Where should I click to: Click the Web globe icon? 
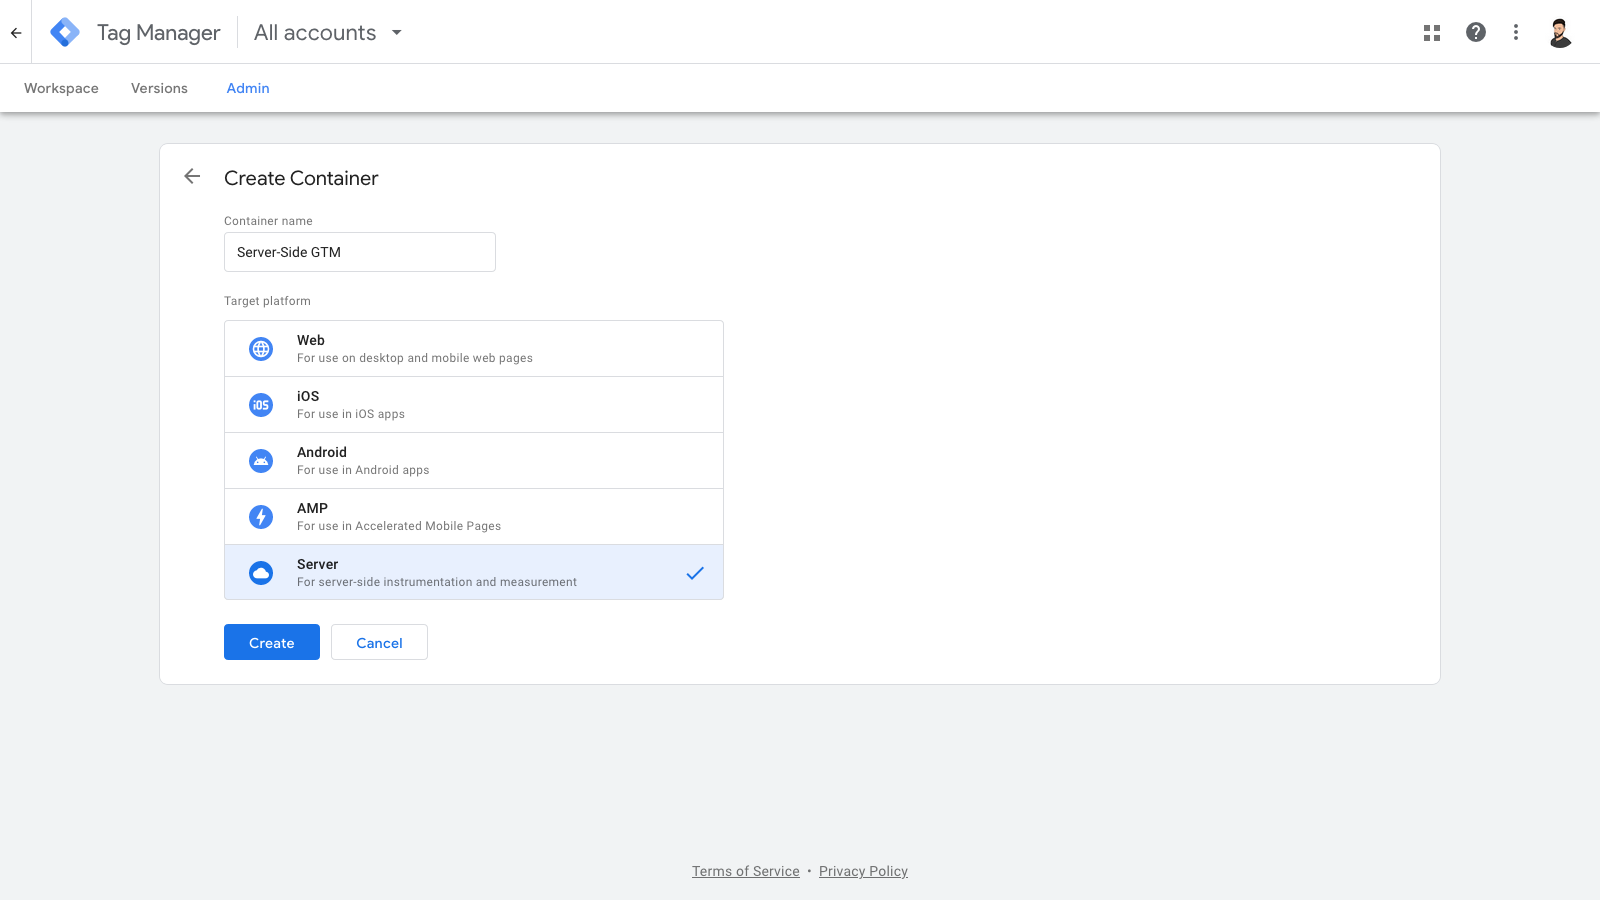coord(261,349)
